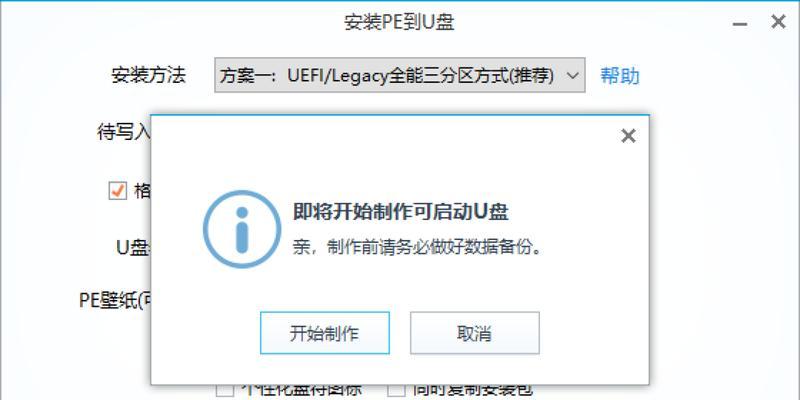Close the 安装PE到U盘 main window
The width and height of the screenshot is (800, 400).
[778, 22]
